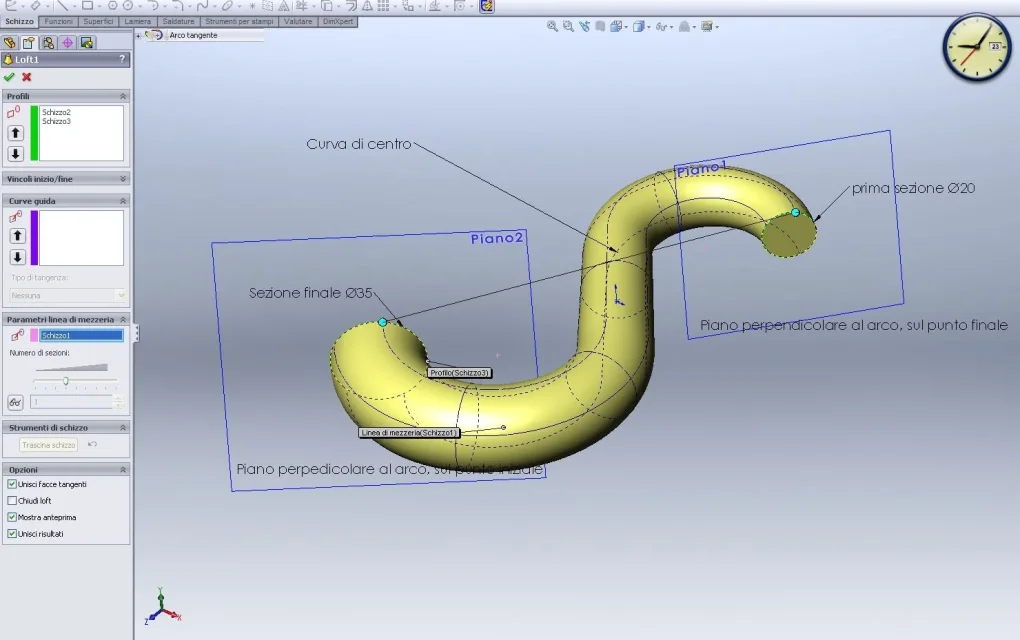Switch to the Valutare tab
This screenshot has height=640, width=1020.
click(298, 21)
